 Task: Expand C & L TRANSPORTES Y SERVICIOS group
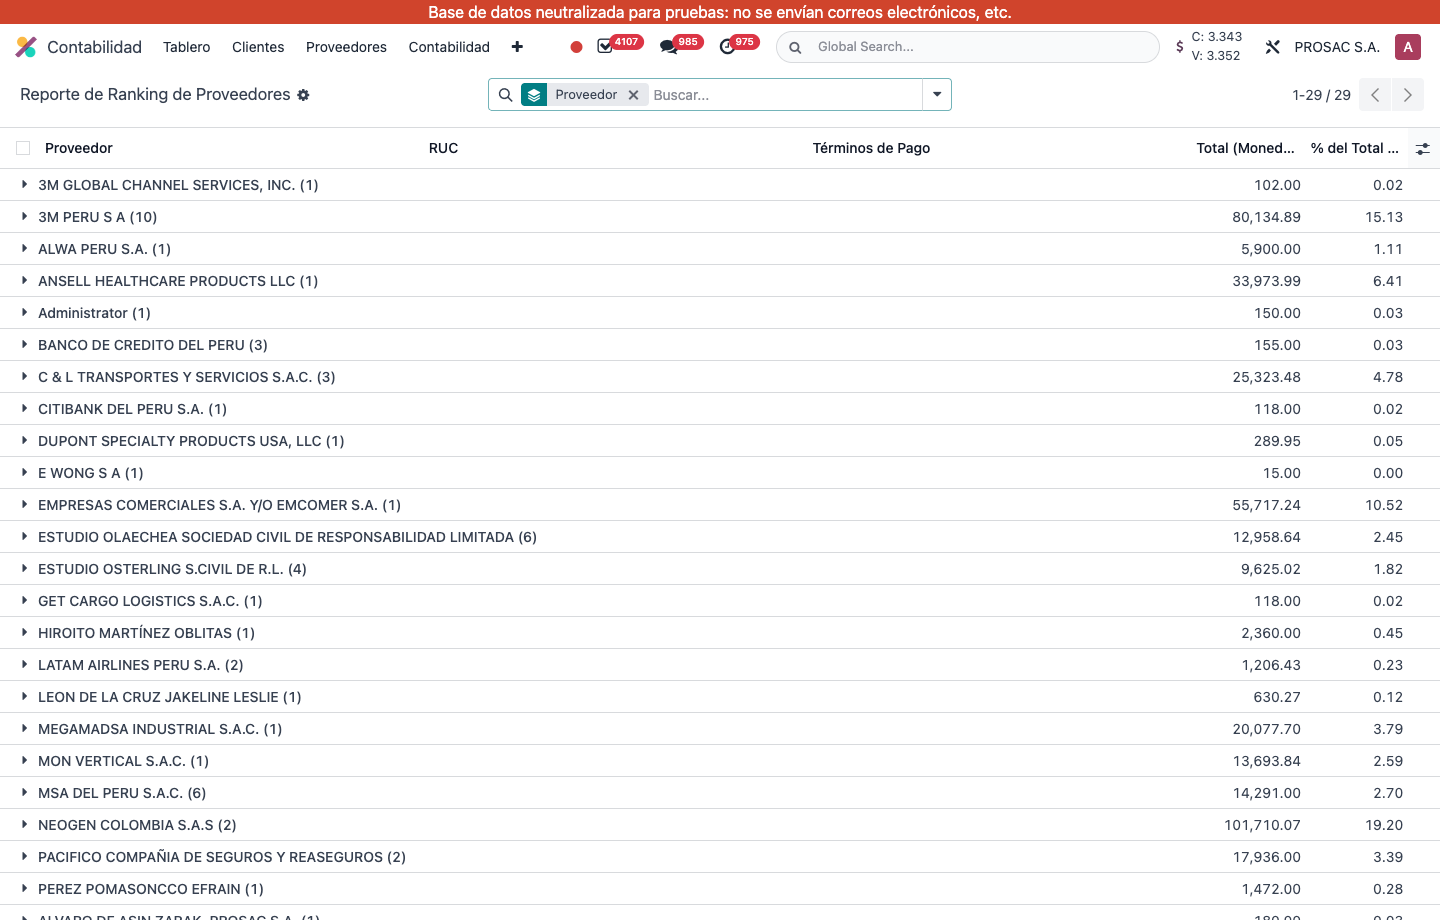click(24, 377)
